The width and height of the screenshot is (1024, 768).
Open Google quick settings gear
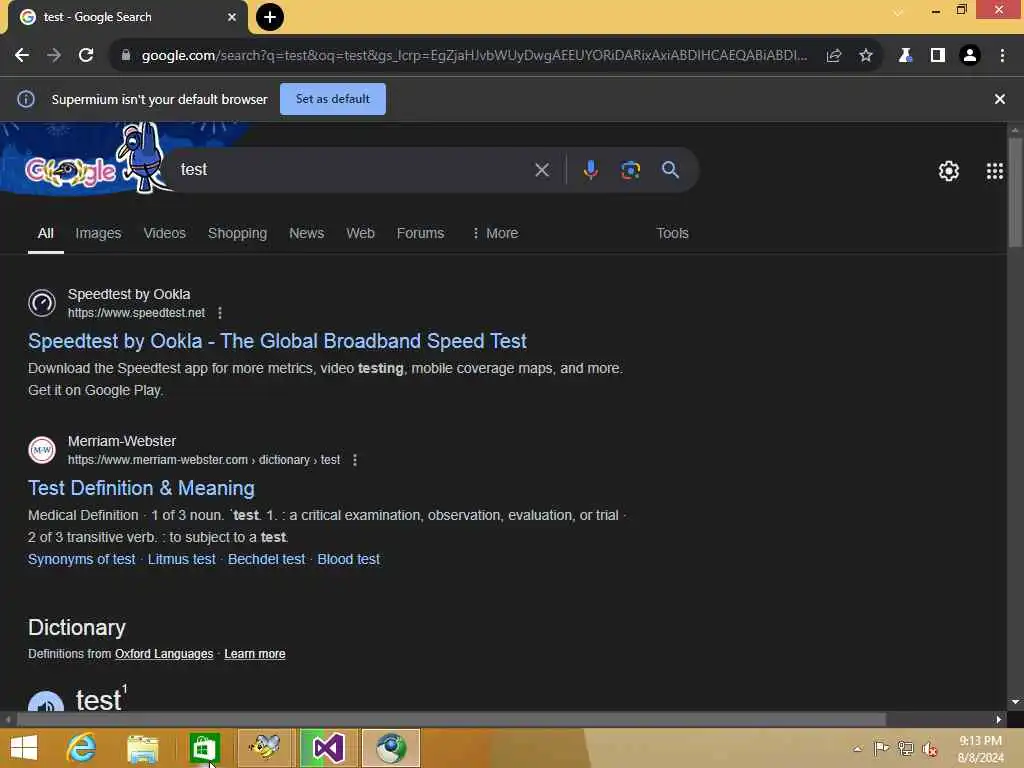(x=948, y=171)
